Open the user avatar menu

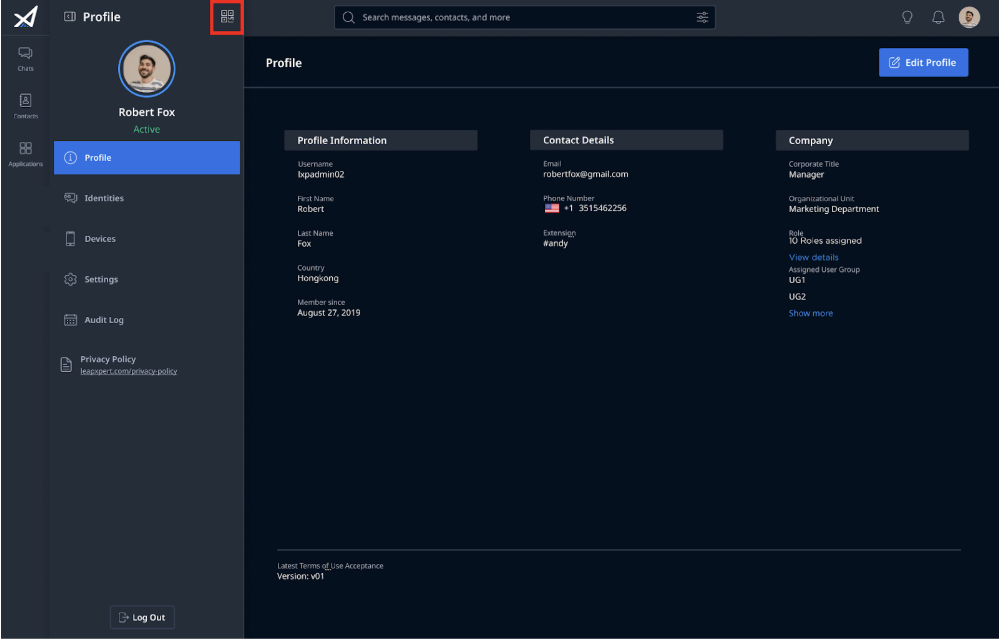[970, 17]
